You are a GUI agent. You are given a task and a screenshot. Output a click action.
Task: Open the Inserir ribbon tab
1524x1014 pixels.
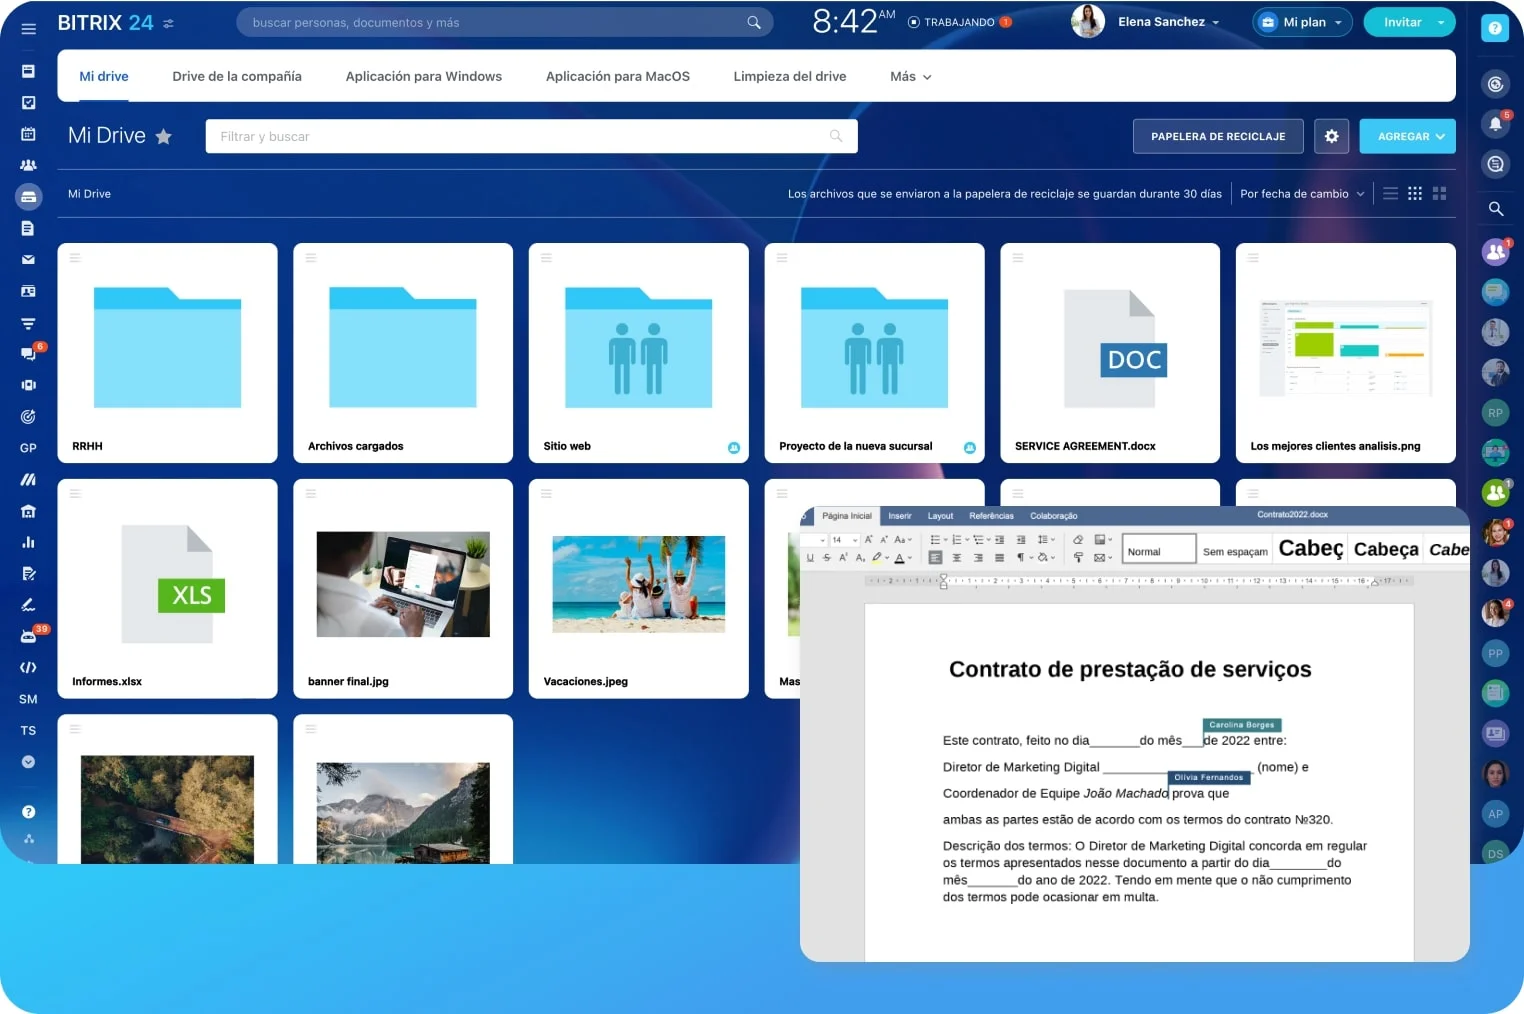(x=900, y=516)
